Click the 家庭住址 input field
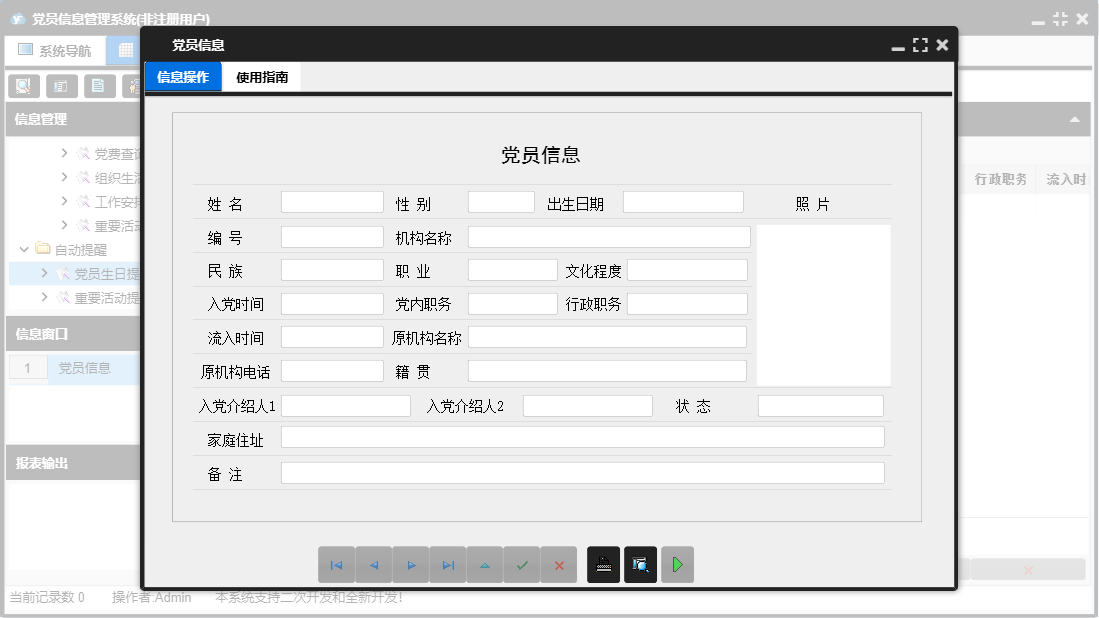 pos(582,437)
